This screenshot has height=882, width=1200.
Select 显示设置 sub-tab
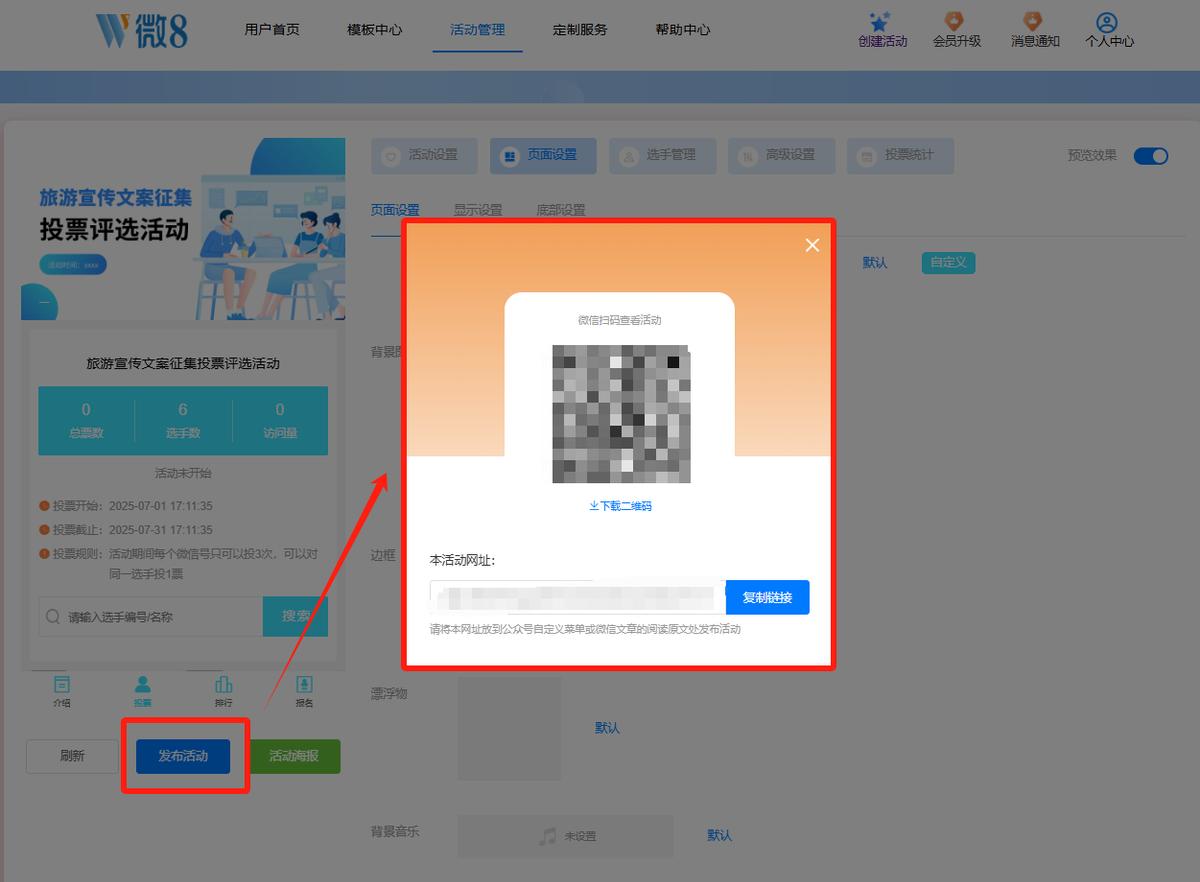[478, 210]
